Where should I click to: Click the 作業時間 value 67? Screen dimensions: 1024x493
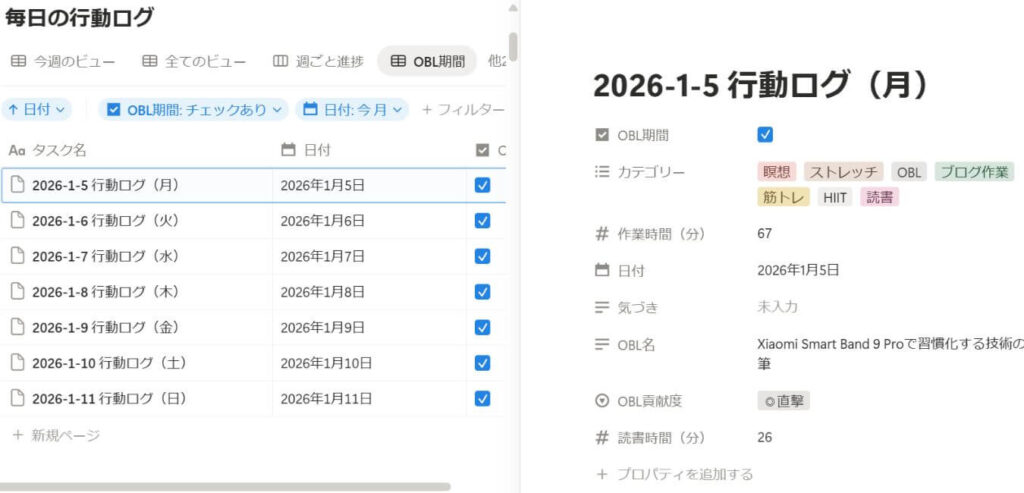pos(765,233)
